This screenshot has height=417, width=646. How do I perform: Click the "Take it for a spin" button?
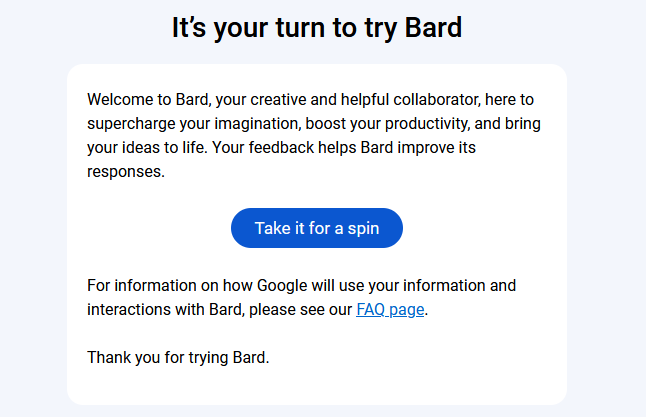pyautogui.click(x=316, y=228)
